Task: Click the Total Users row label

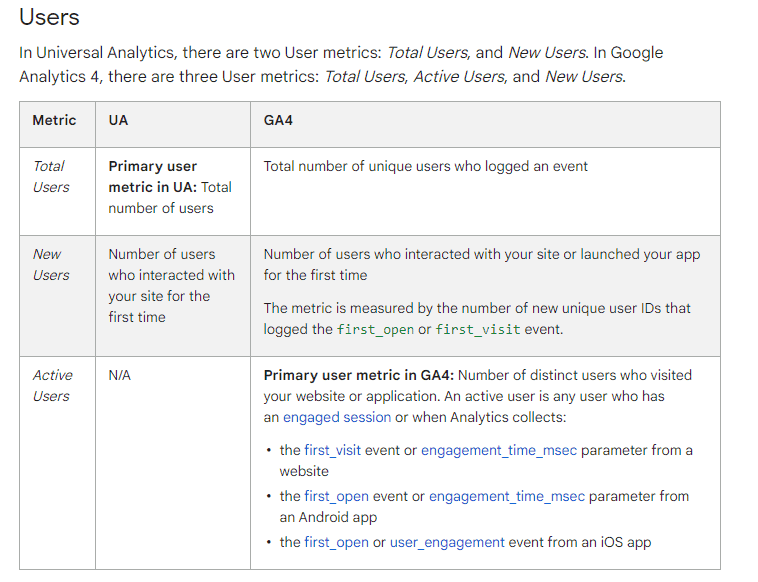Action: point(51,176)
